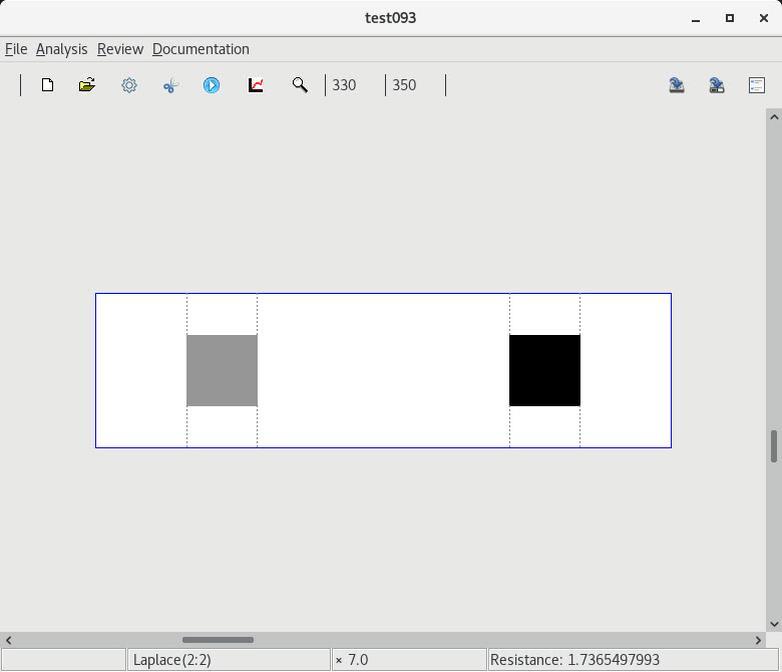This screenshot has width=782, height=672.
Task: Run analysis with the blue play button
Action: [x=212, y=85]
